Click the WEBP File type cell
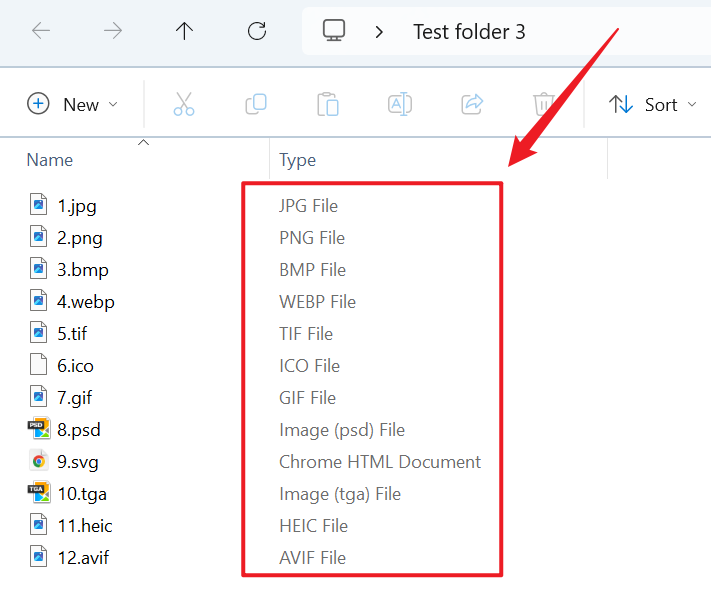 (x=317, y=302)
